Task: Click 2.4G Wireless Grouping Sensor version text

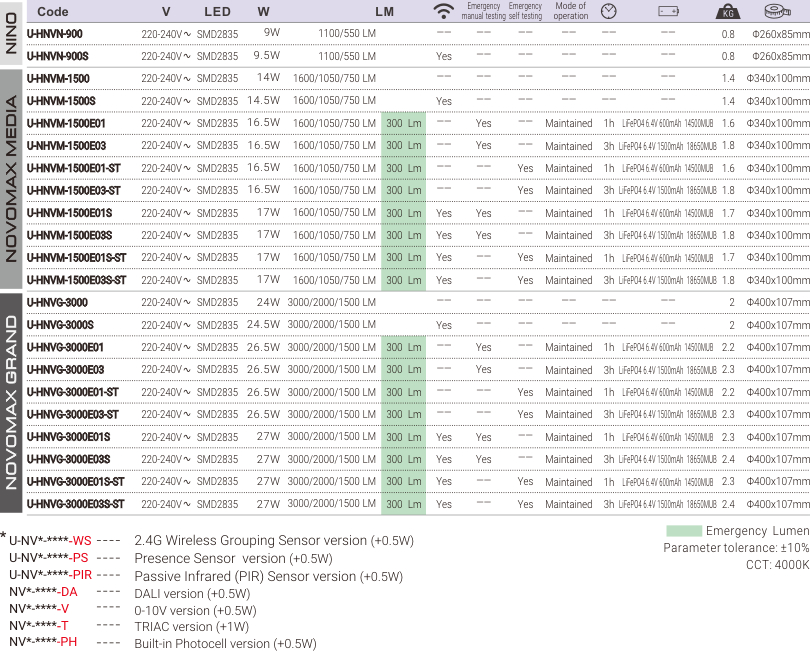Action: tap(274, 540)
